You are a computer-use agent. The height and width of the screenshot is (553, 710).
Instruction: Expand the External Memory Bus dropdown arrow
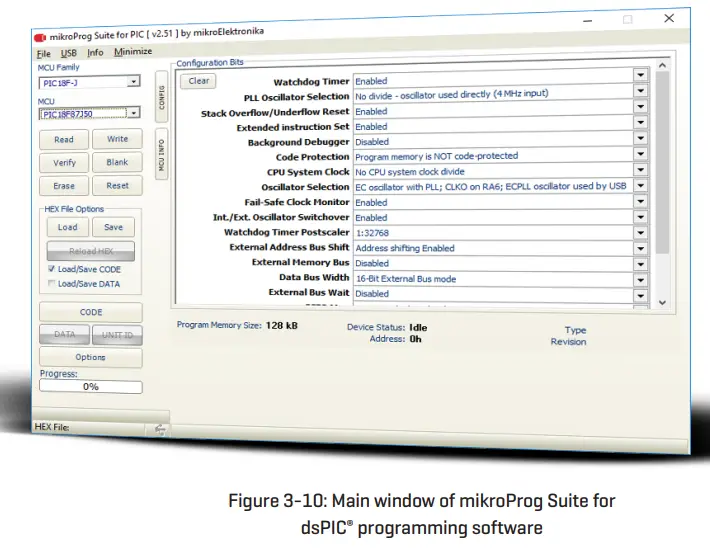(x=641, y=264)
